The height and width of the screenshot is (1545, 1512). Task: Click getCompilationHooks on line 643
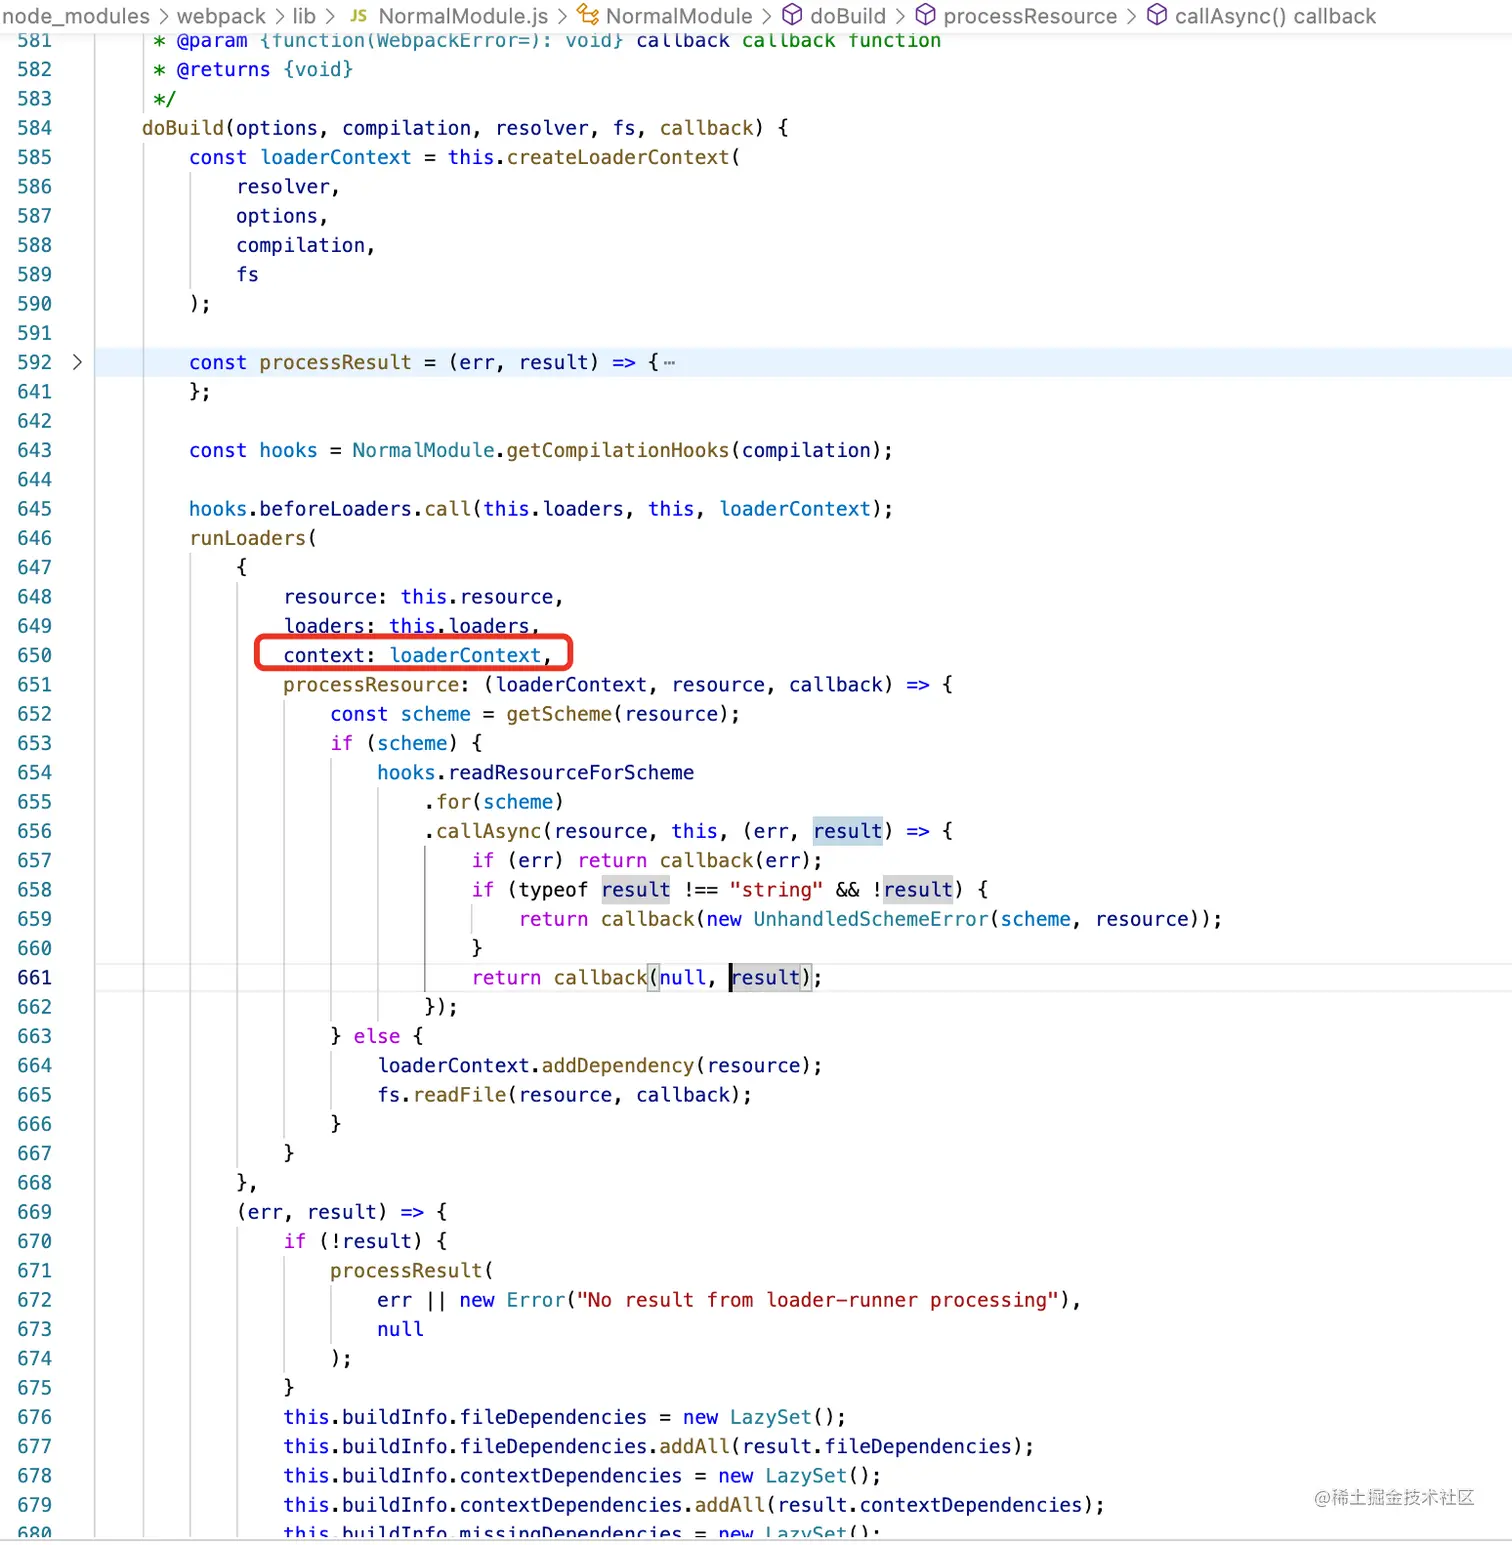coord(618,450)
